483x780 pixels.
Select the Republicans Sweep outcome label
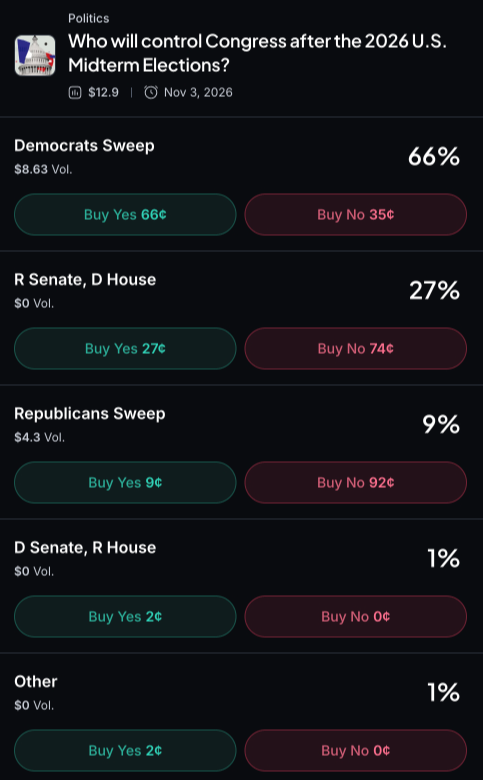pos(90,414)
